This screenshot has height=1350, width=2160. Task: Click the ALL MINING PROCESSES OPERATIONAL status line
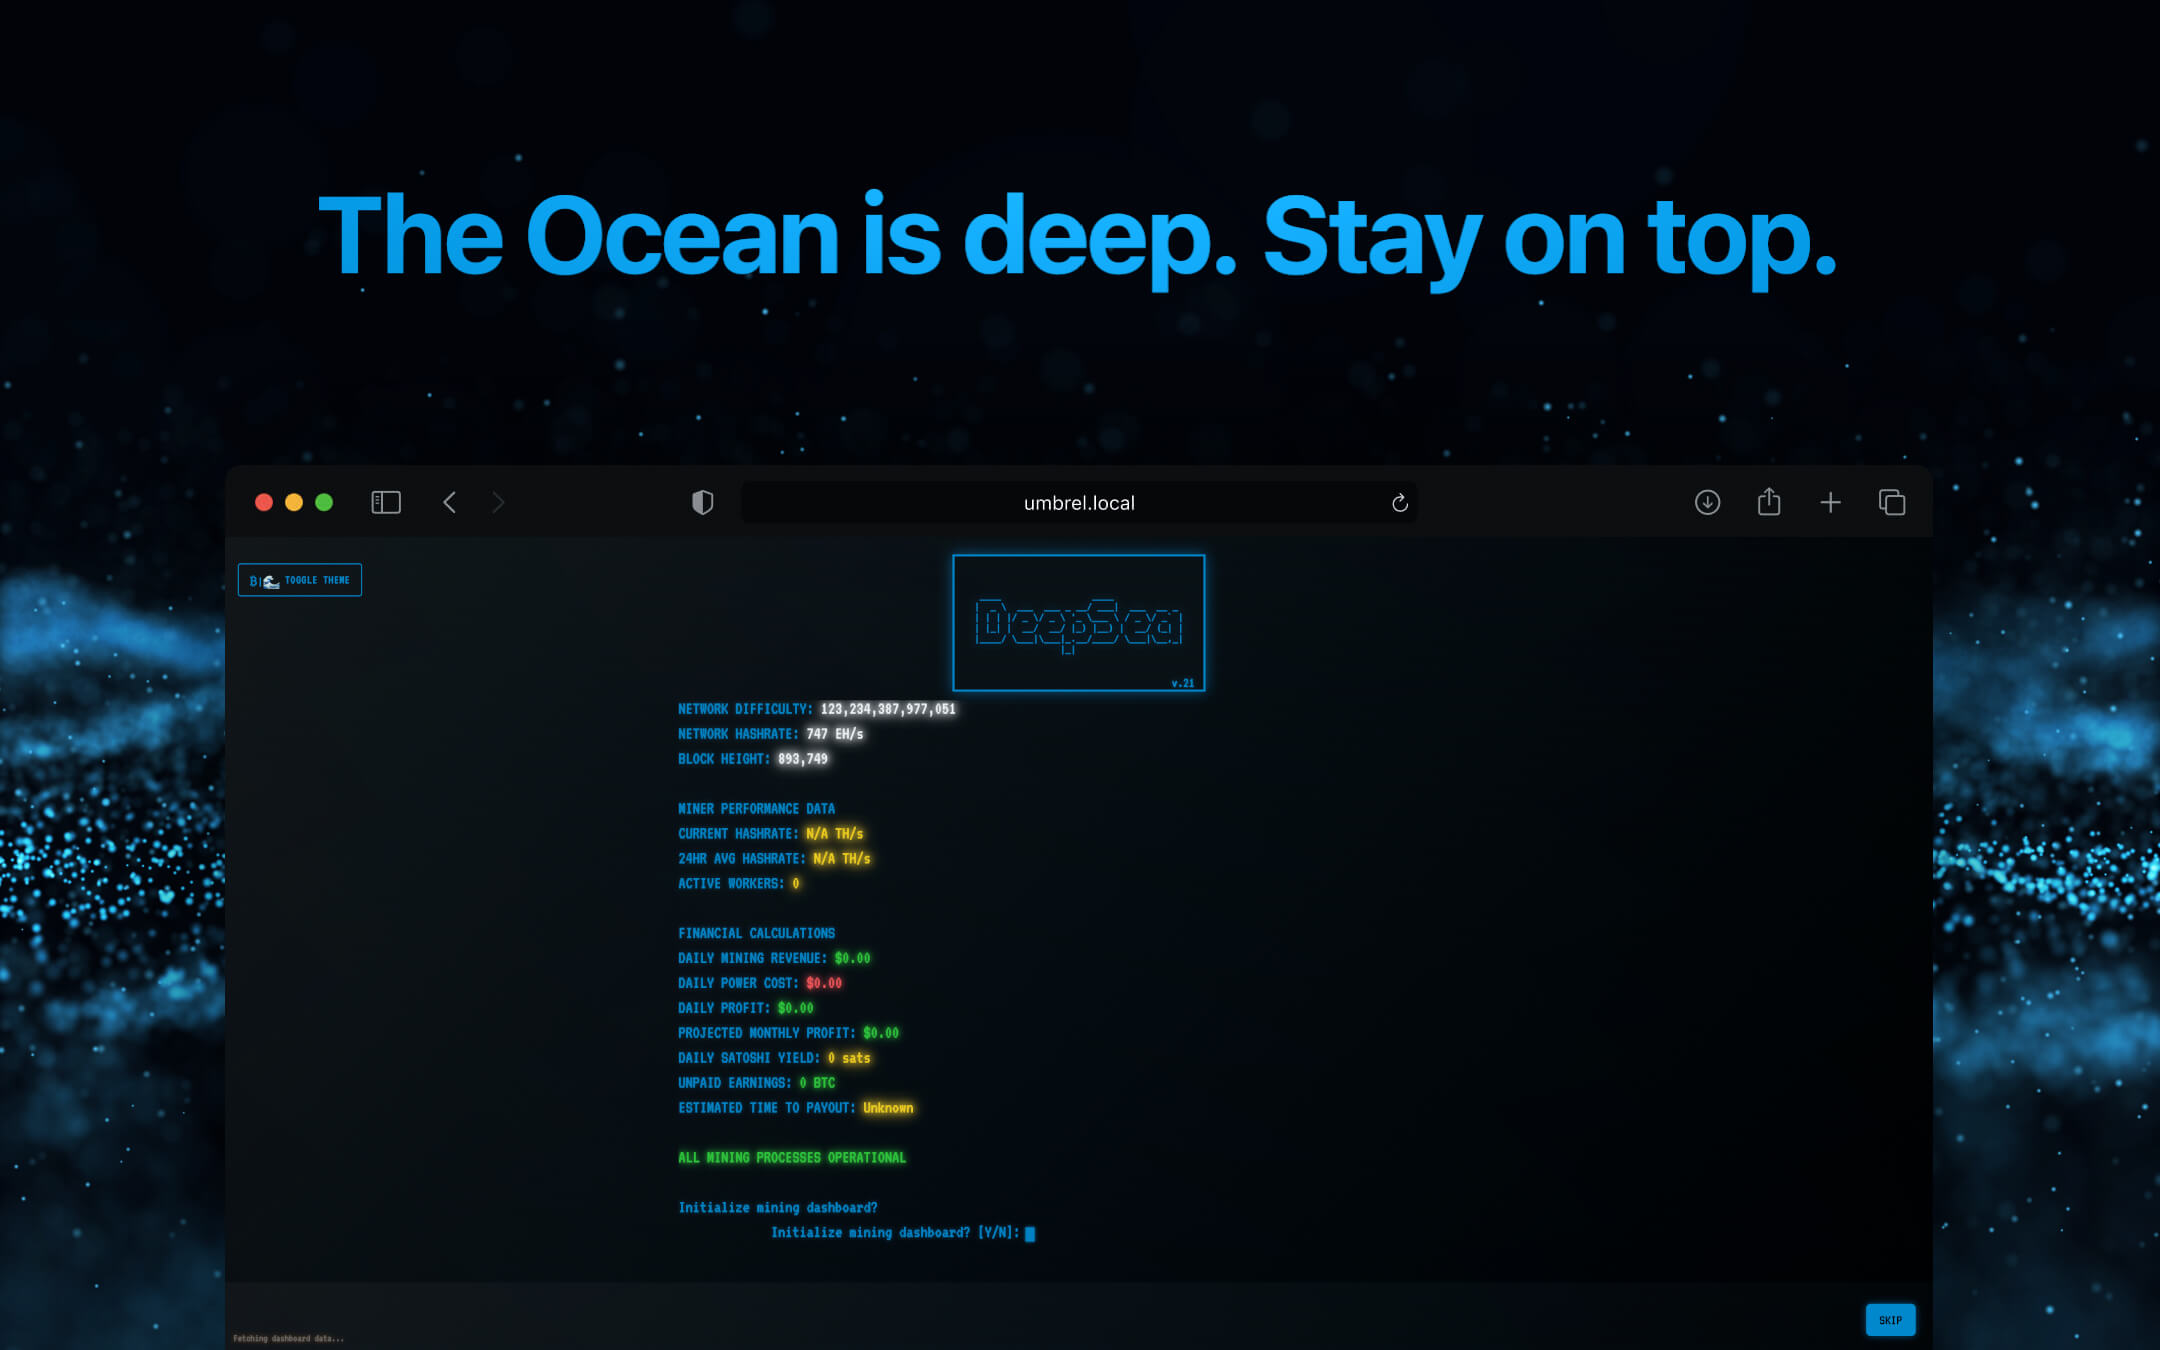pyautogui.click(x=791, y=1157)
